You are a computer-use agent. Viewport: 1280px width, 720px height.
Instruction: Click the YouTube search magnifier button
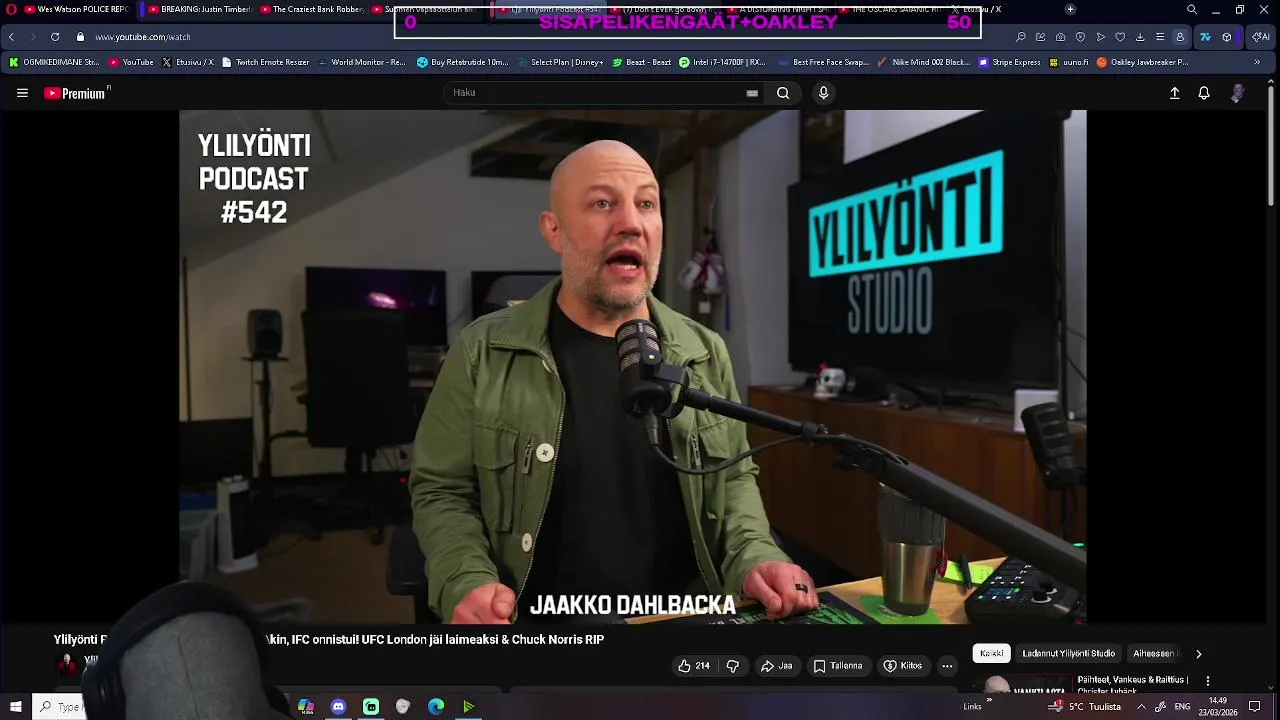click(783, 93)
